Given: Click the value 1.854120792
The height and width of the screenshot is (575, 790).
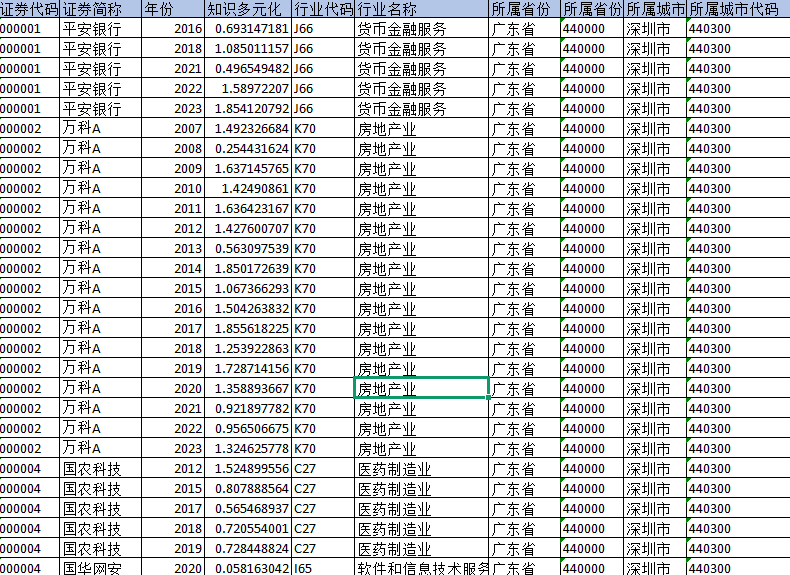Looking at the screenshot, I should (x=252, y=109).
